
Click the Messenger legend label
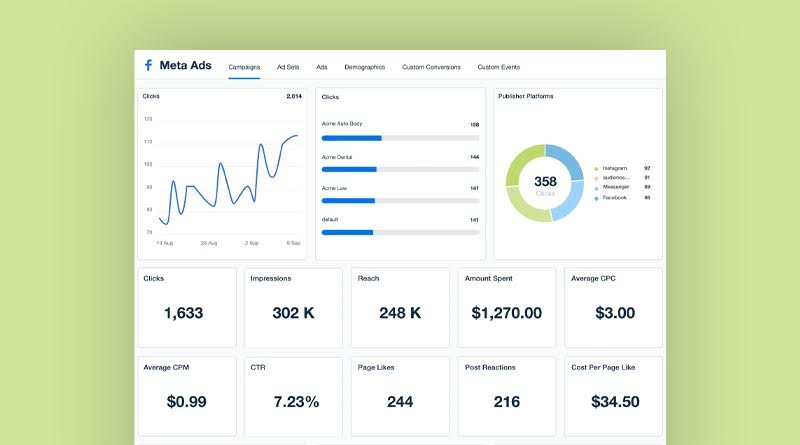[x=616, y=187]
